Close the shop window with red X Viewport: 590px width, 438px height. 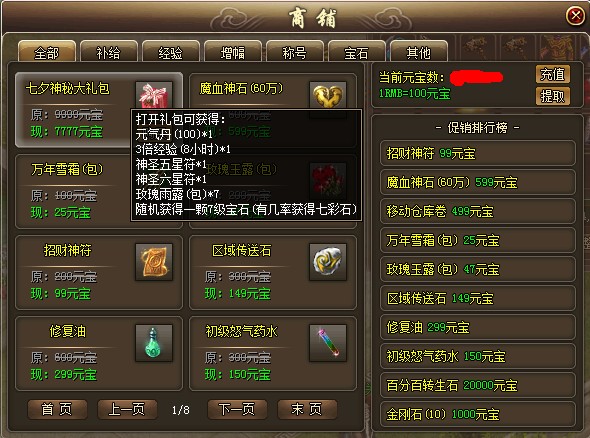pyautogui.click(x=575, y=16)
